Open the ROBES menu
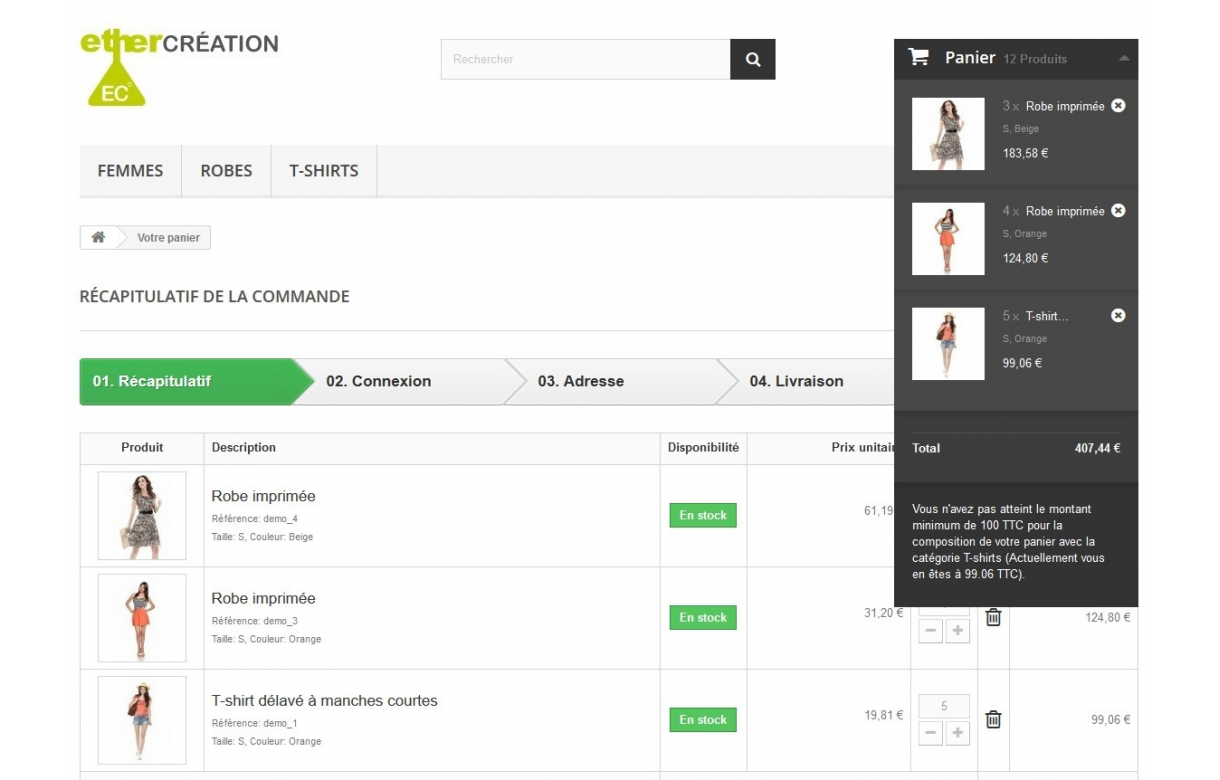This screenshot has width=1220, height=780. point(226,171)
